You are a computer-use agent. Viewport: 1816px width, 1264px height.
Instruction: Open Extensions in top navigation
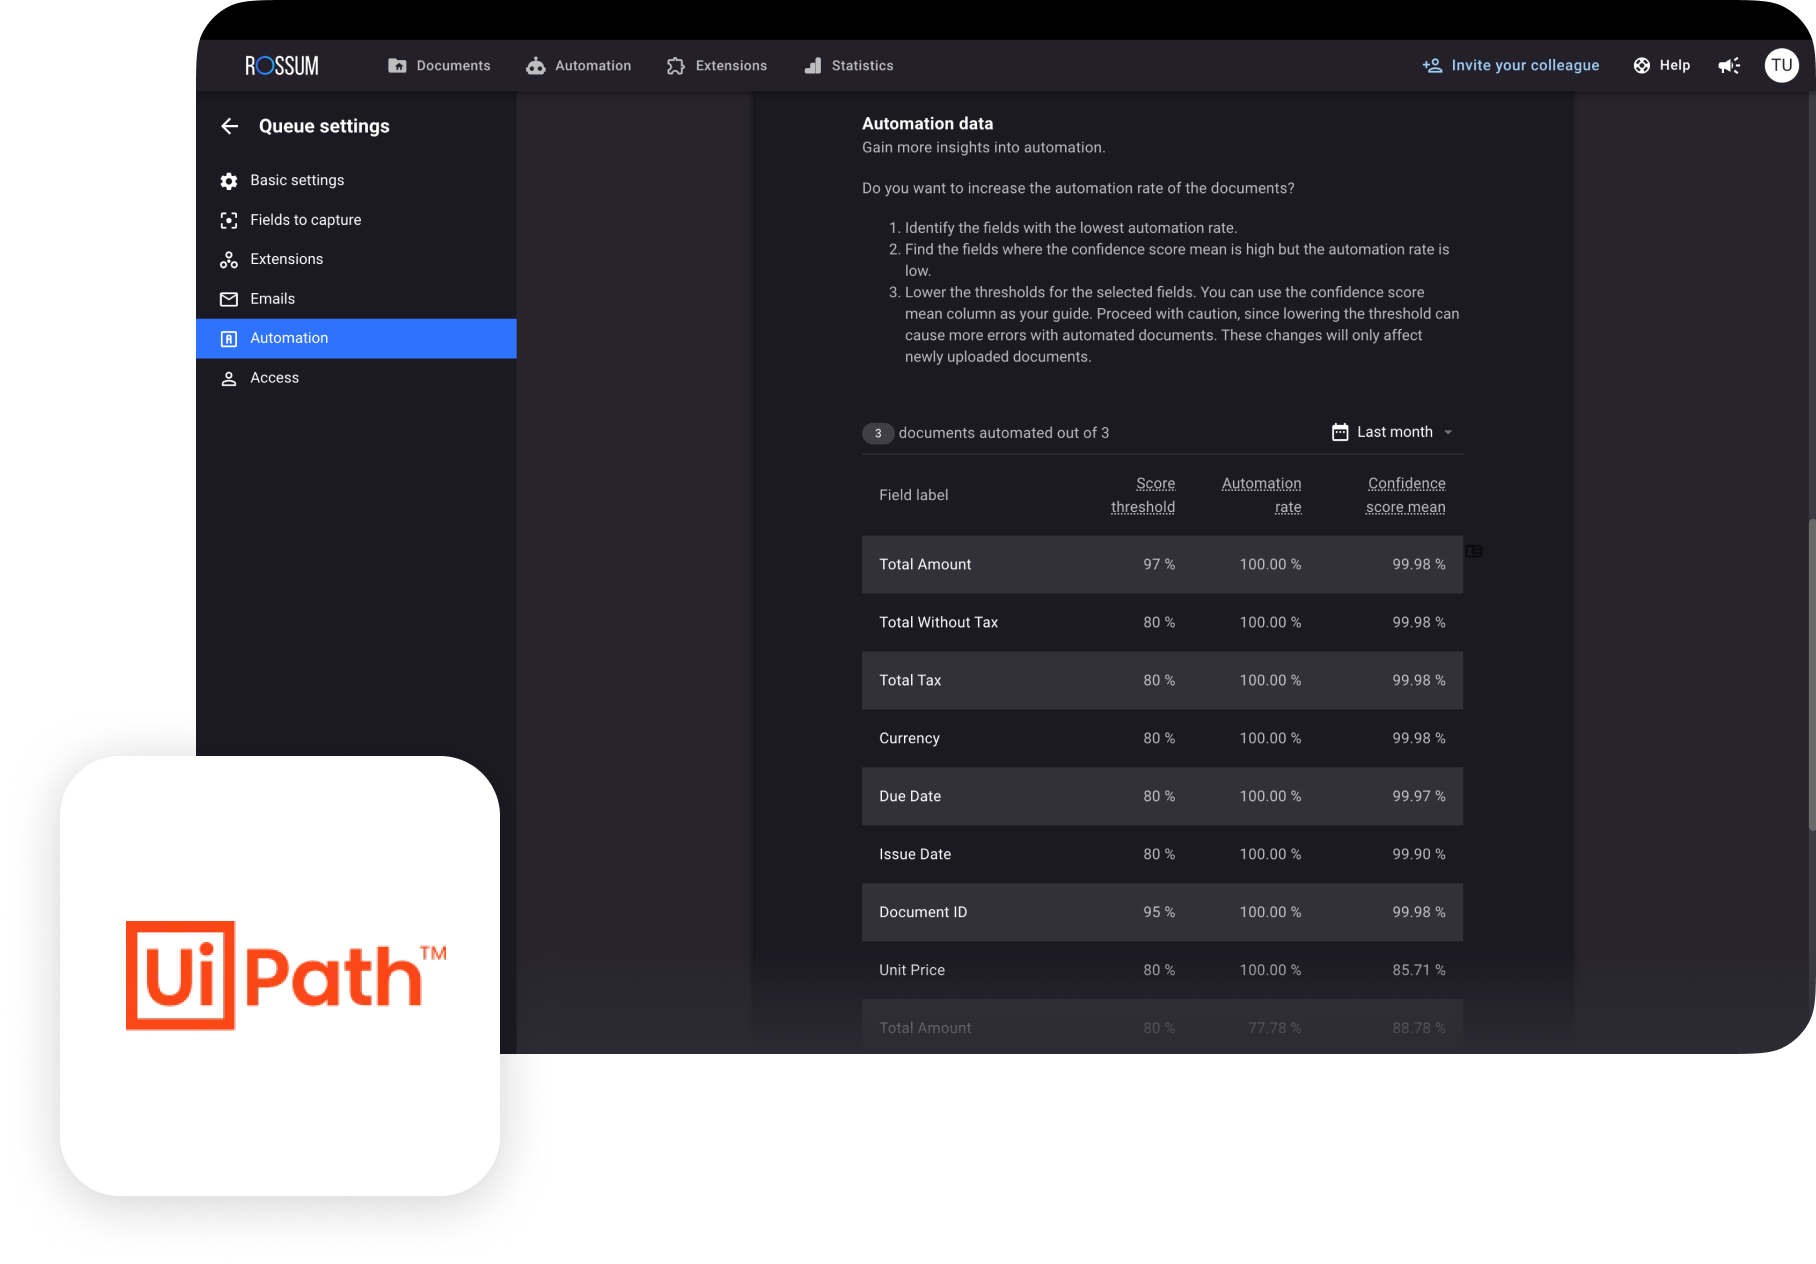717,66
